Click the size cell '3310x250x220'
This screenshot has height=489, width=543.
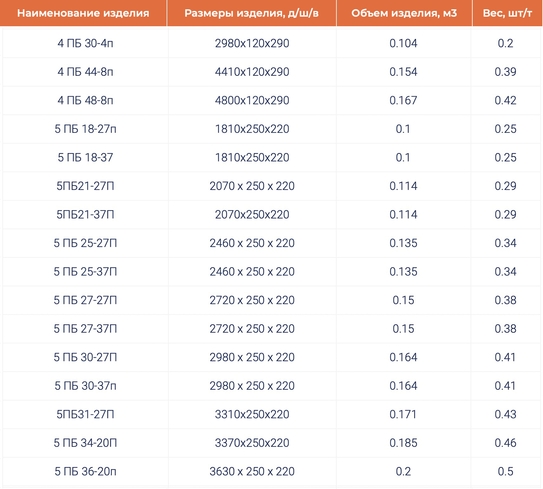252,414
